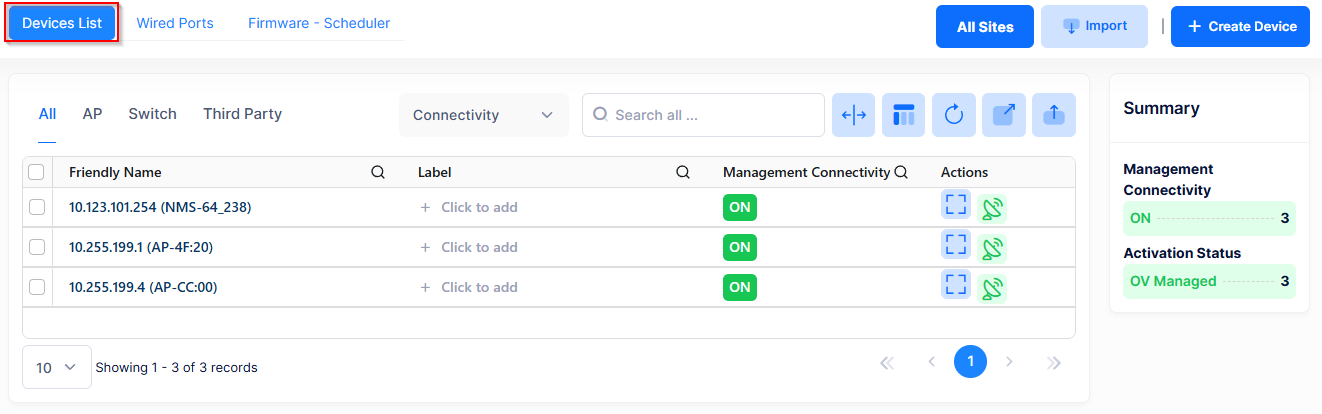The image size is (1322, 414).
Task: Toggle the select-all header checkbox
Action: coord(37,172)
